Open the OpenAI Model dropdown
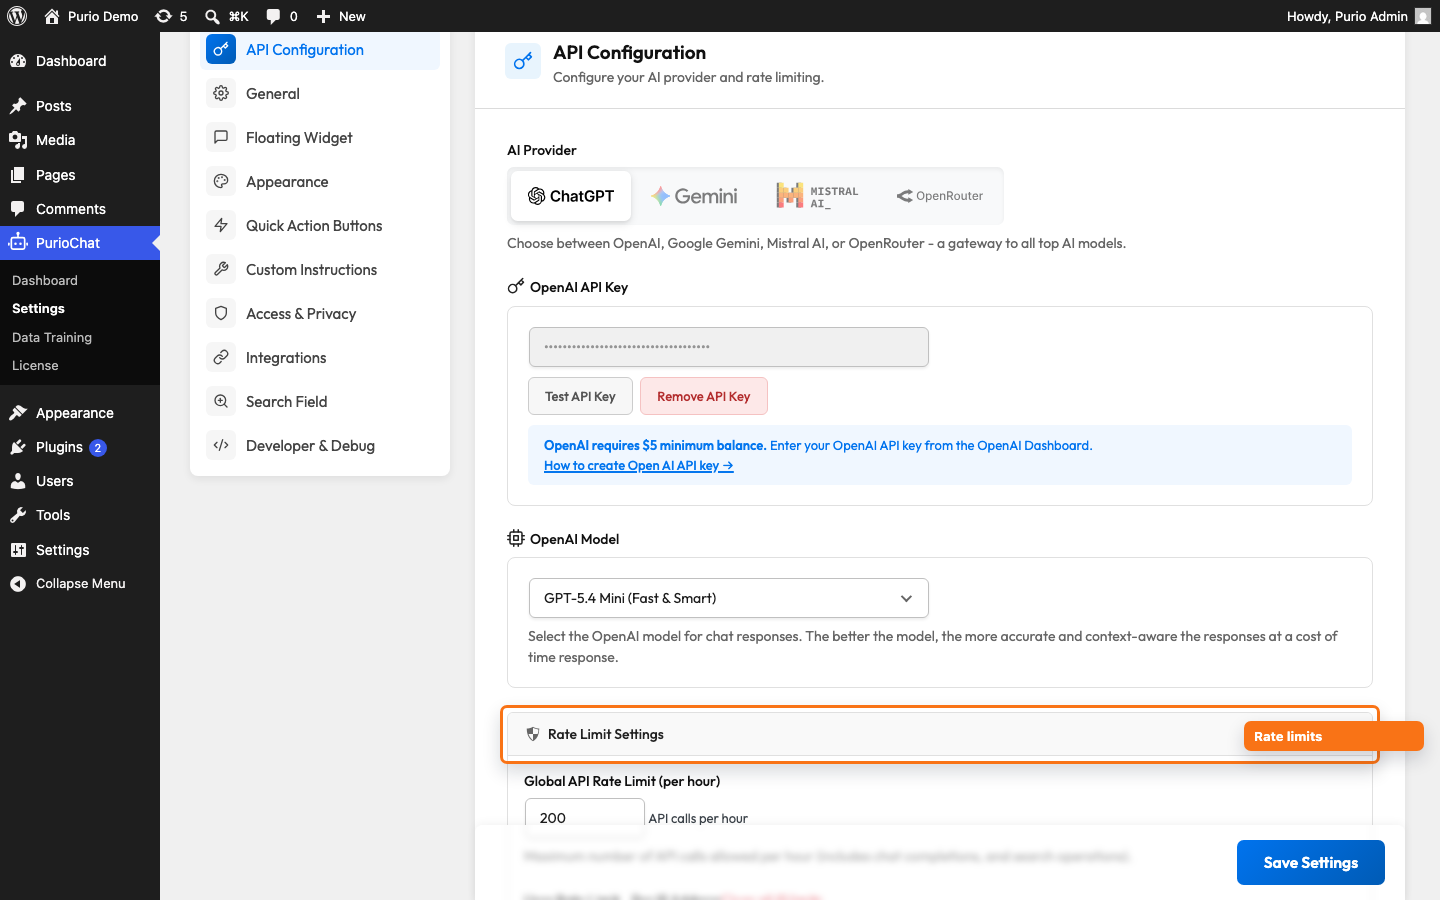This screenshot has height=900, width=1440. [x=728, y=598]
